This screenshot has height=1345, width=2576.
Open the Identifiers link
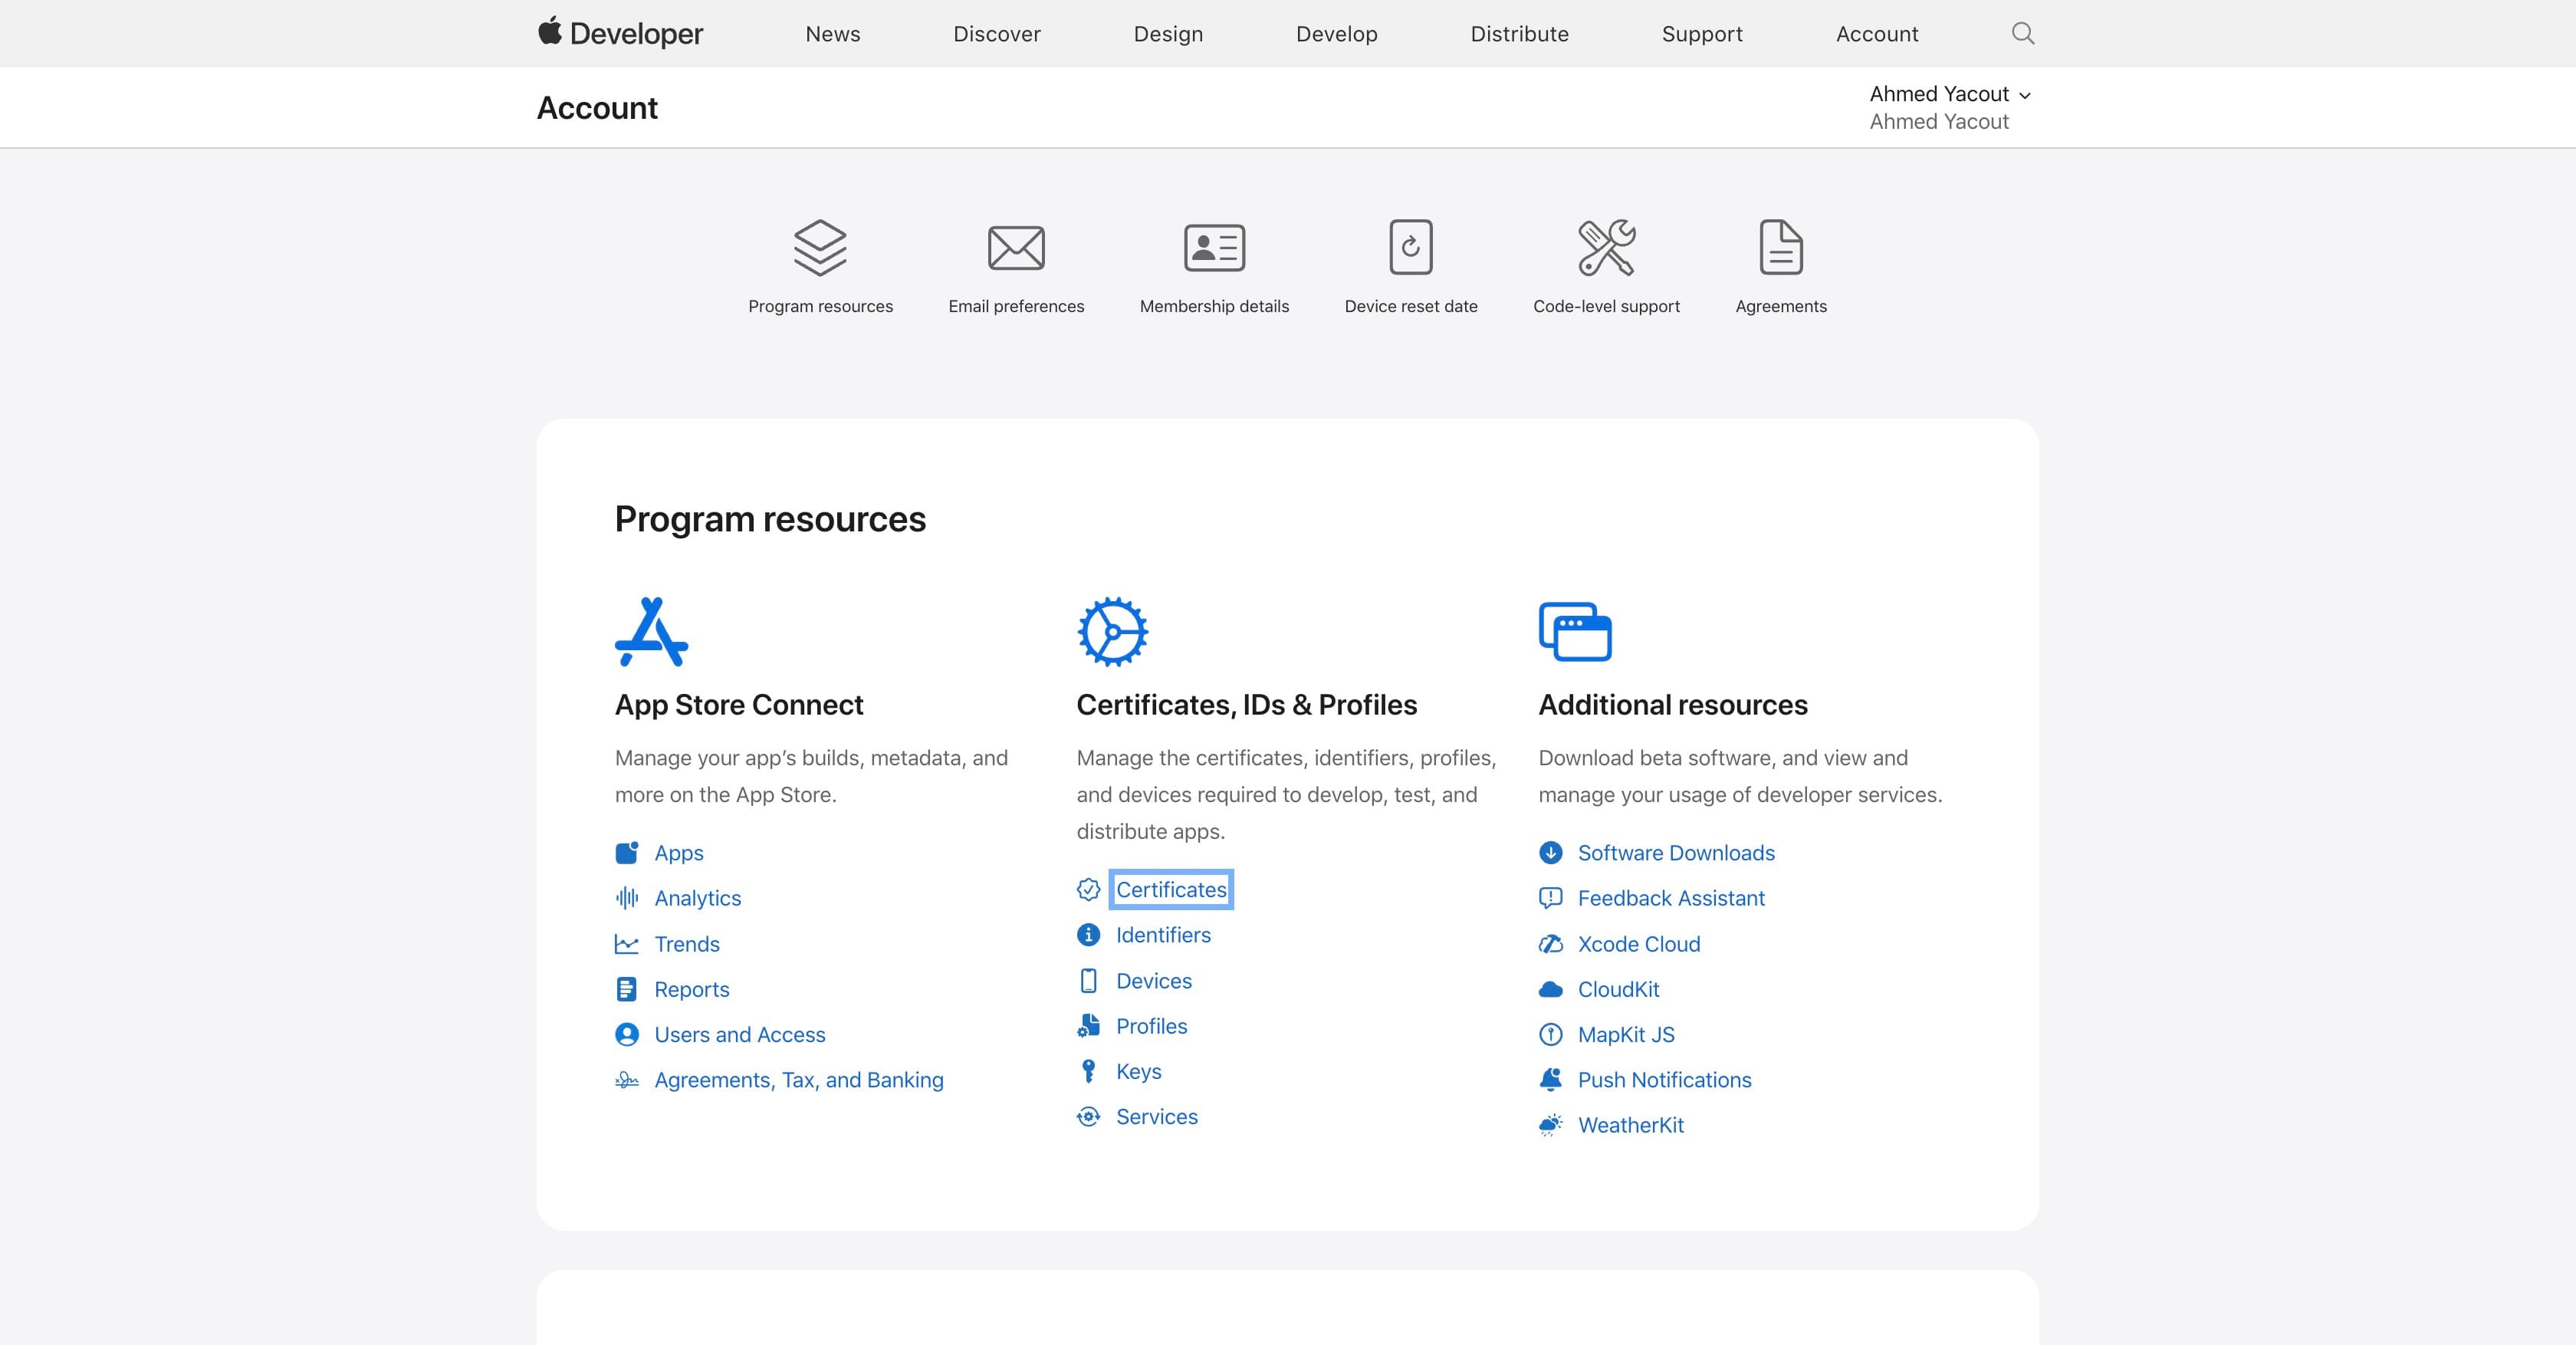click(x=1163, y=935)
